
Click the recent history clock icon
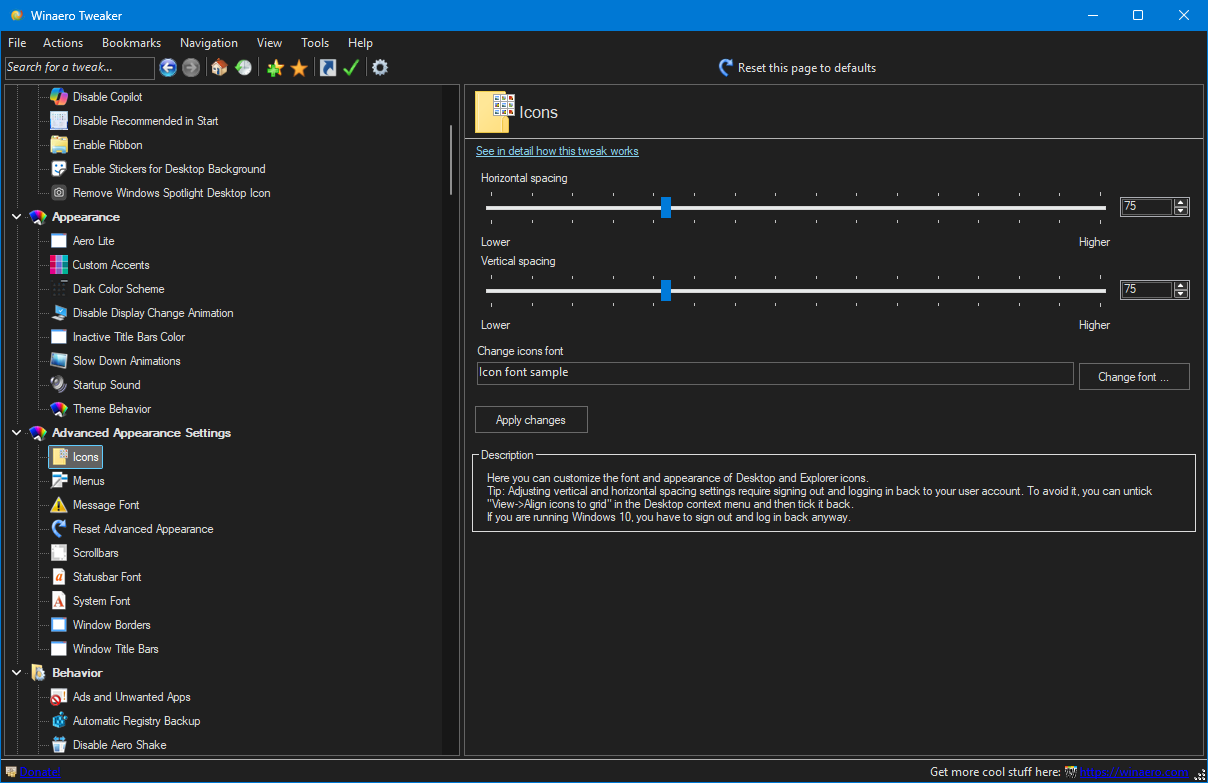pos(243,68)
